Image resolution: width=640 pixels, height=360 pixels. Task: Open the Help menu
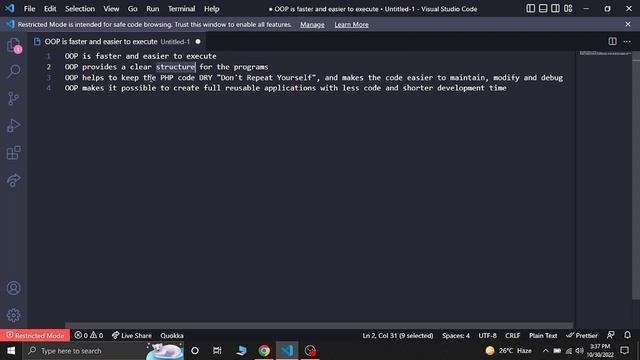[211, 9]
